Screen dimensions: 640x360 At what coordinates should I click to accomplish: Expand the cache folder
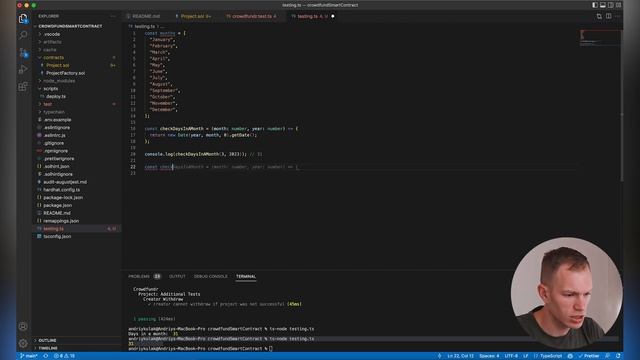click(77, 50)
